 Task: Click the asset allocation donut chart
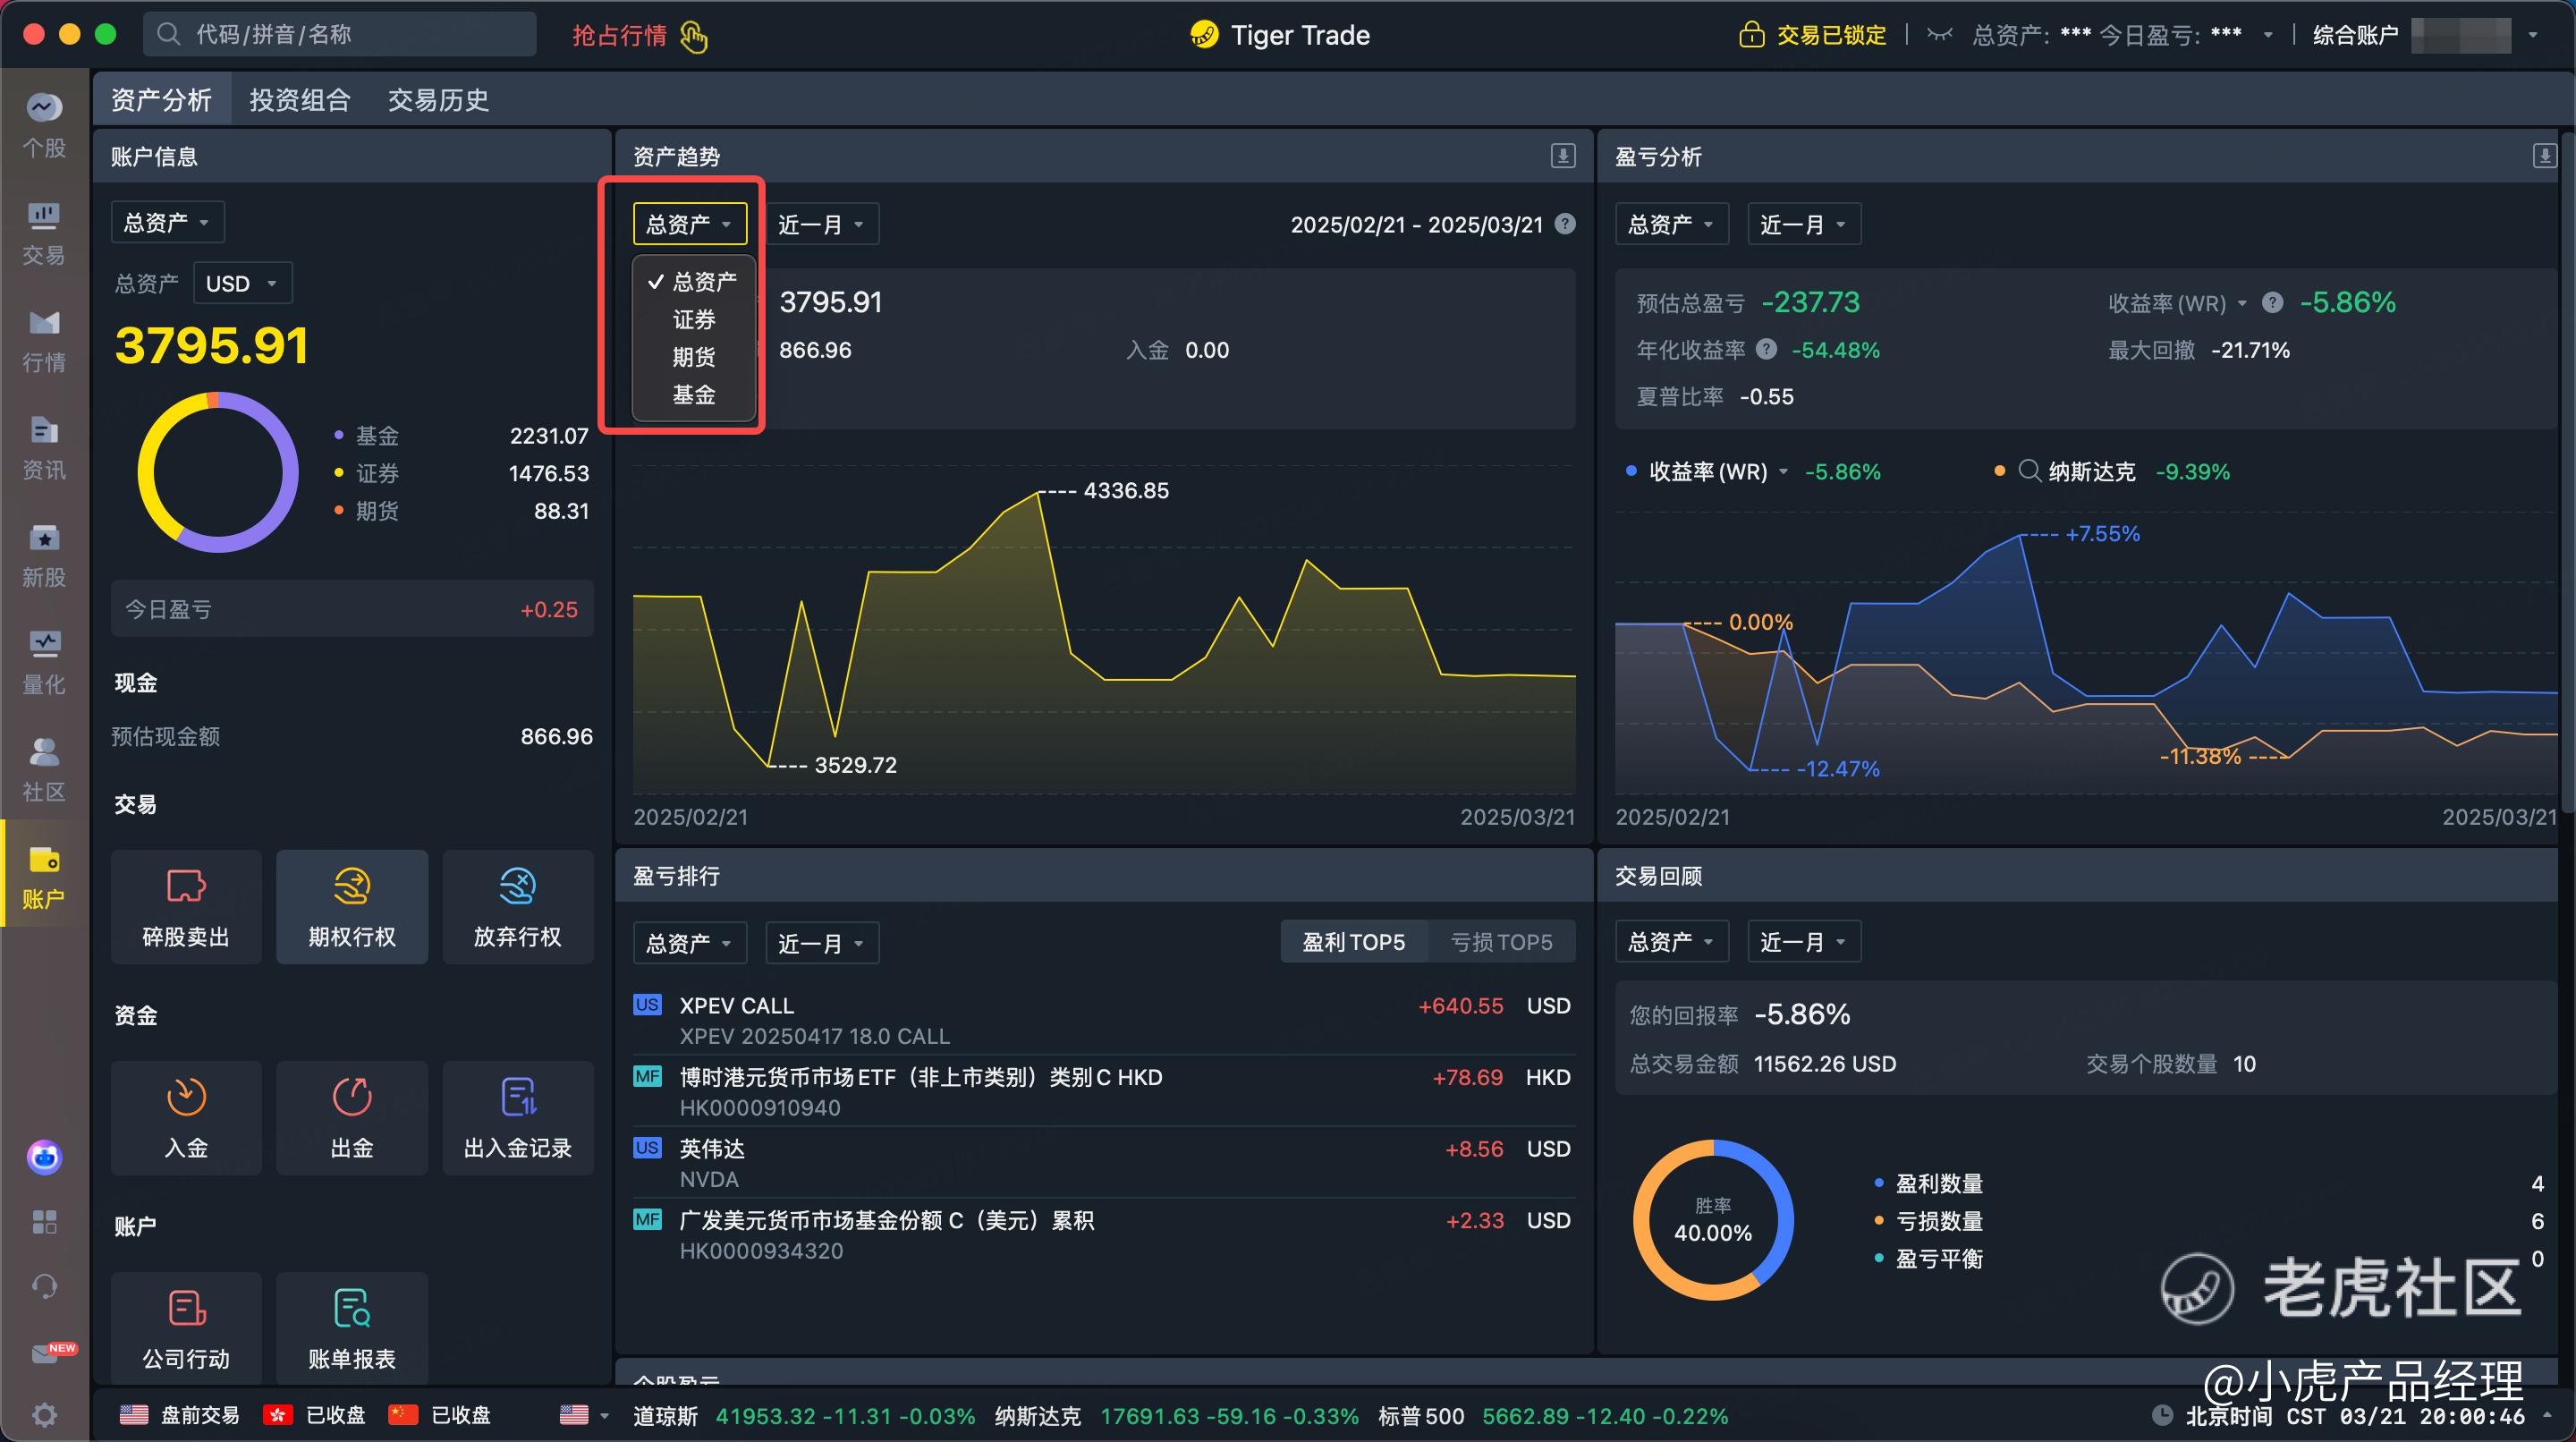217,472
